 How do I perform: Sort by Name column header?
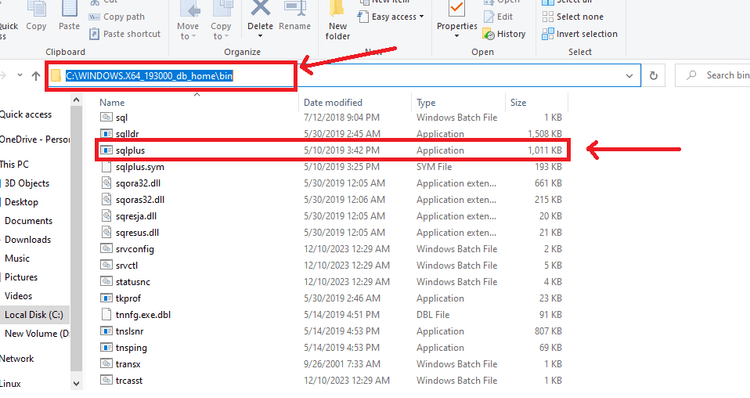point(112,102)
